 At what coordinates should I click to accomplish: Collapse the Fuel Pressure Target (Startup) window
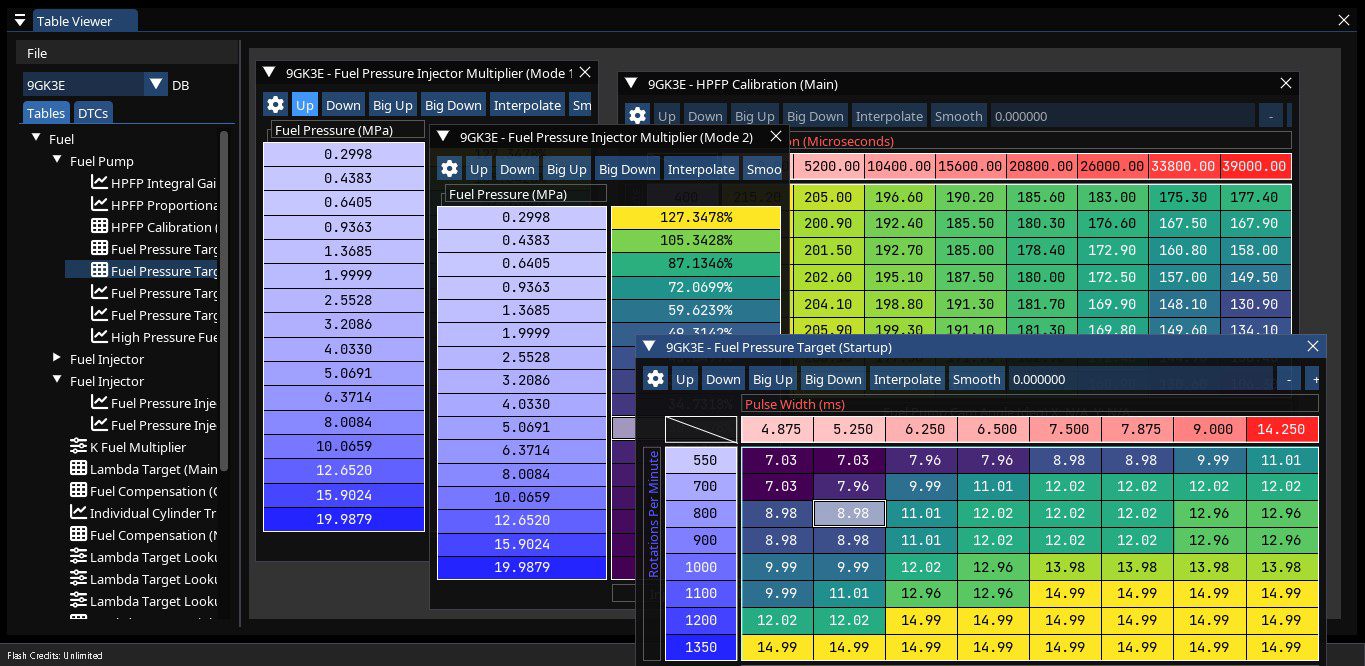(x=649, y=347)
